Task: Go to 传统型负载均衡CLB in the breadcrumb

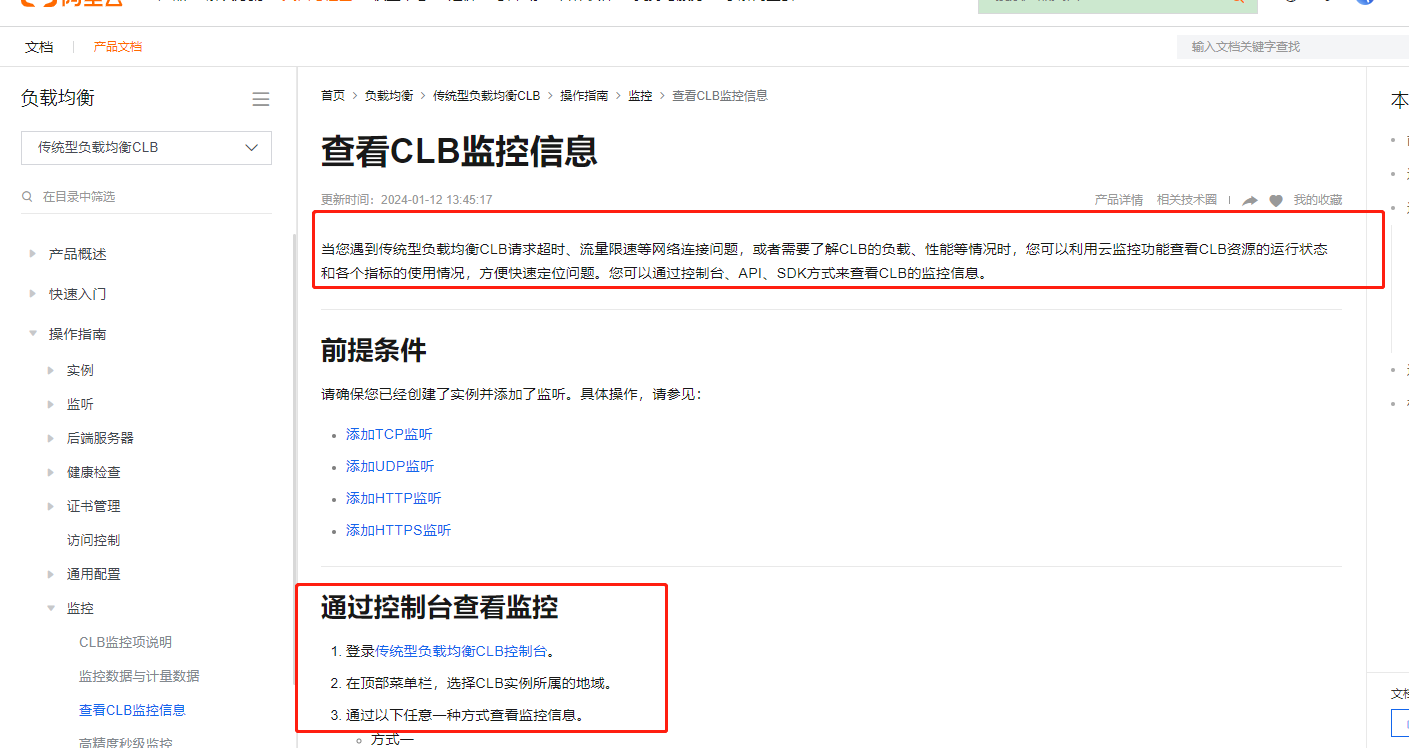Action: point(486,96)
